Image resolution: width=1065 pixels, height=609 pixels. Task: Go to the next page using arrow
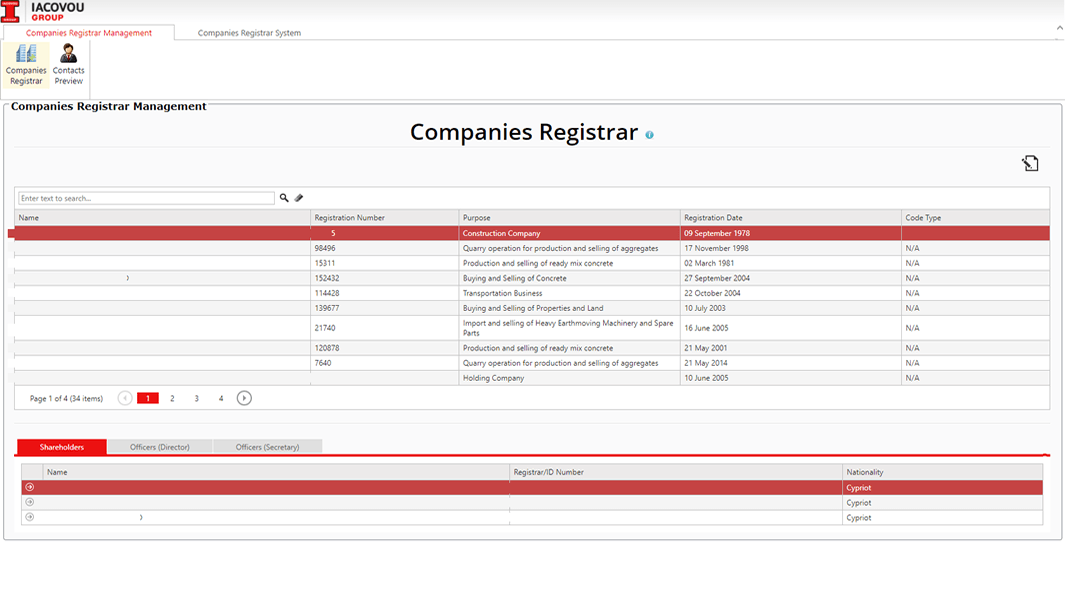(x=244, y=398)
